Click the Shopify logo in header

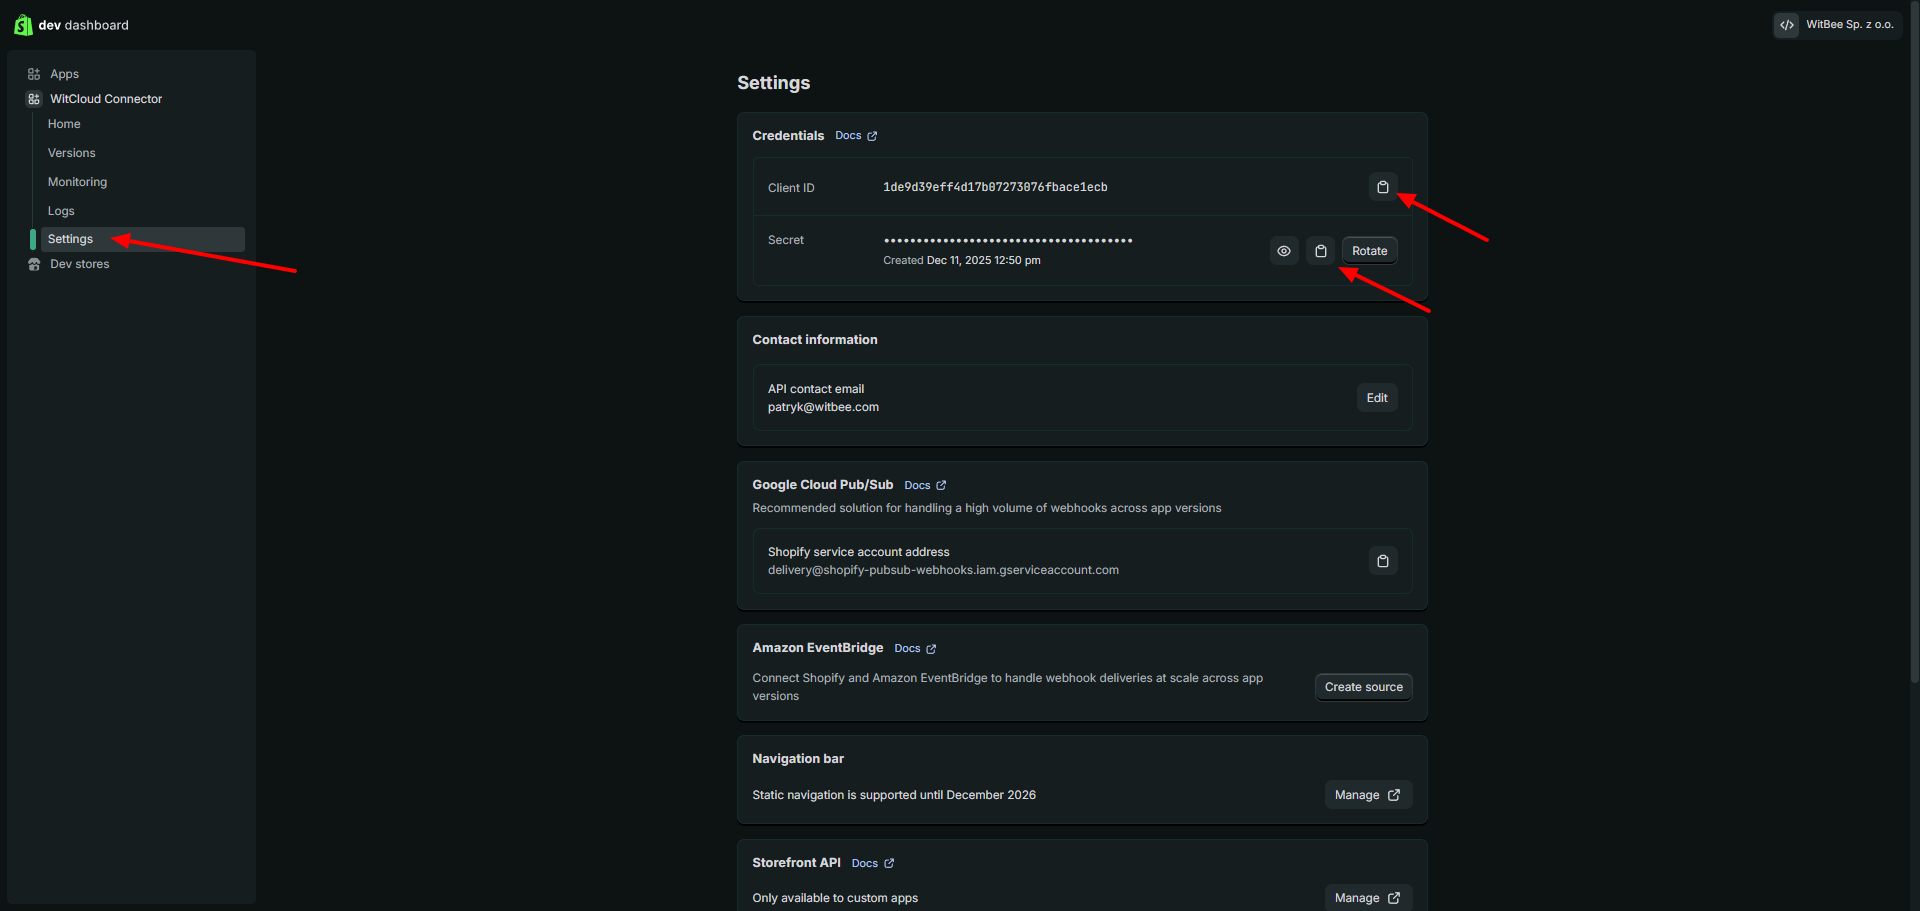coord(23,25)
